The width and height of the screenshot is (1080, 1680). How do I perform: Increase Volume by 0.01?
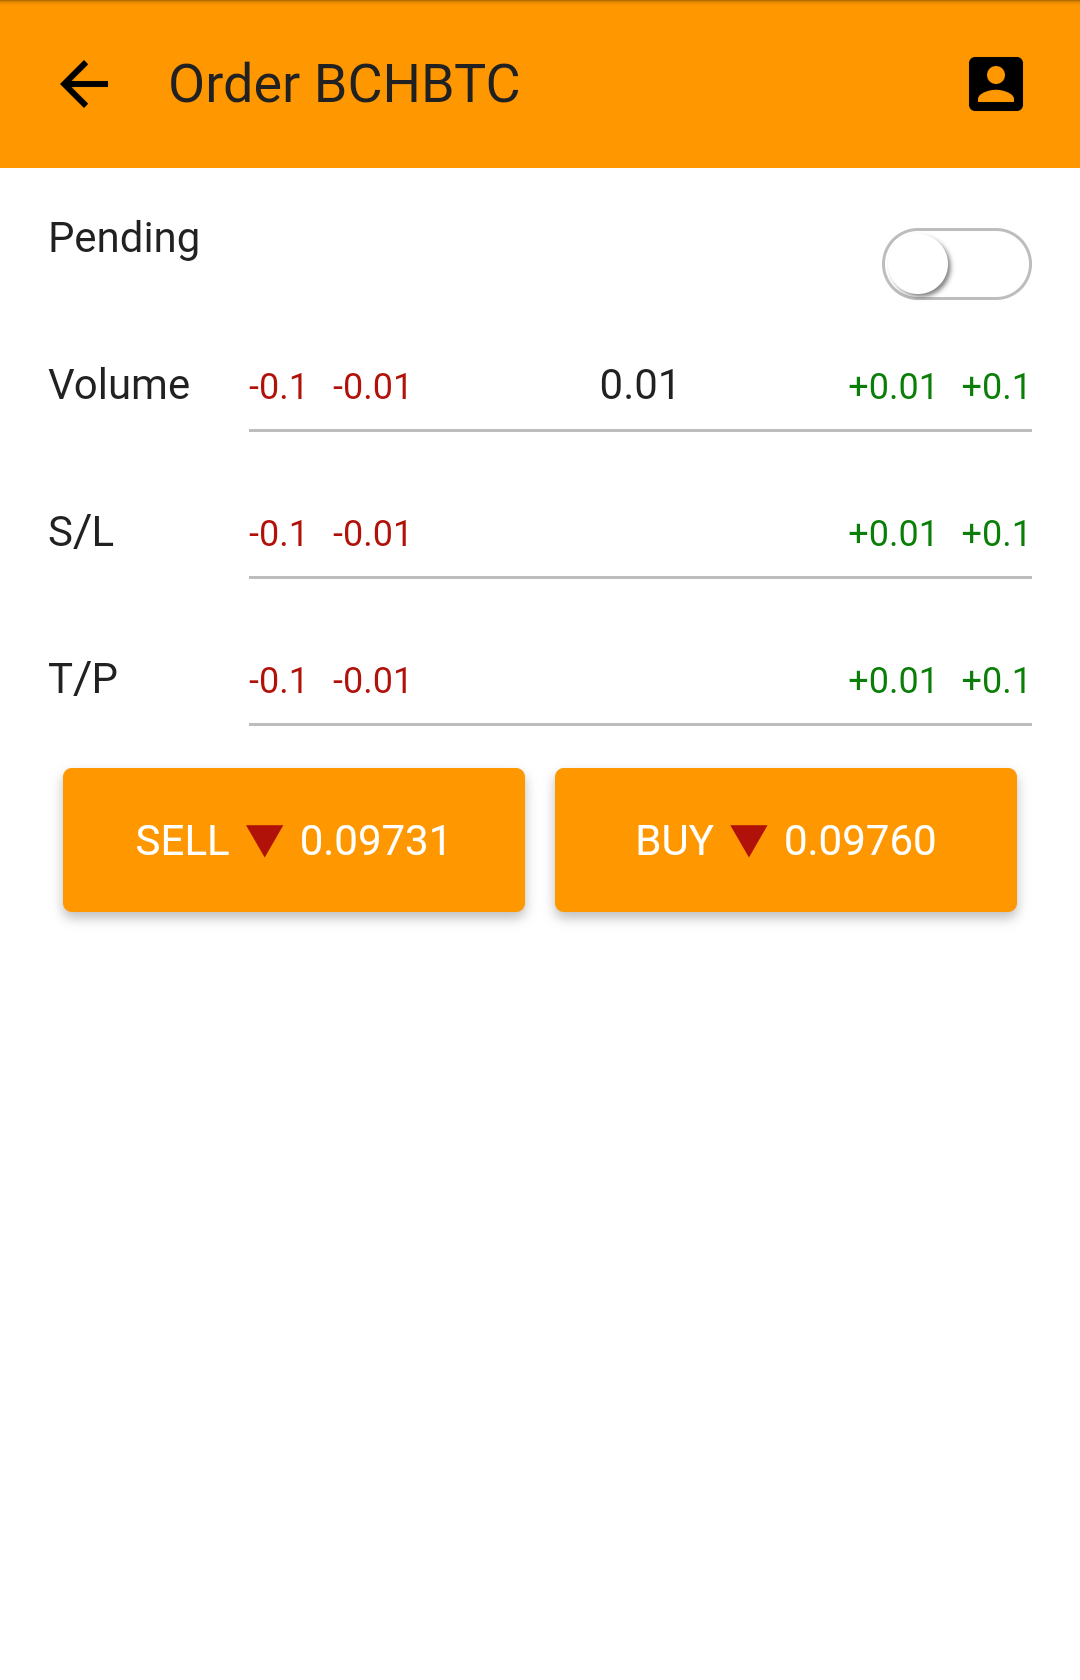[x=892, y=387]
